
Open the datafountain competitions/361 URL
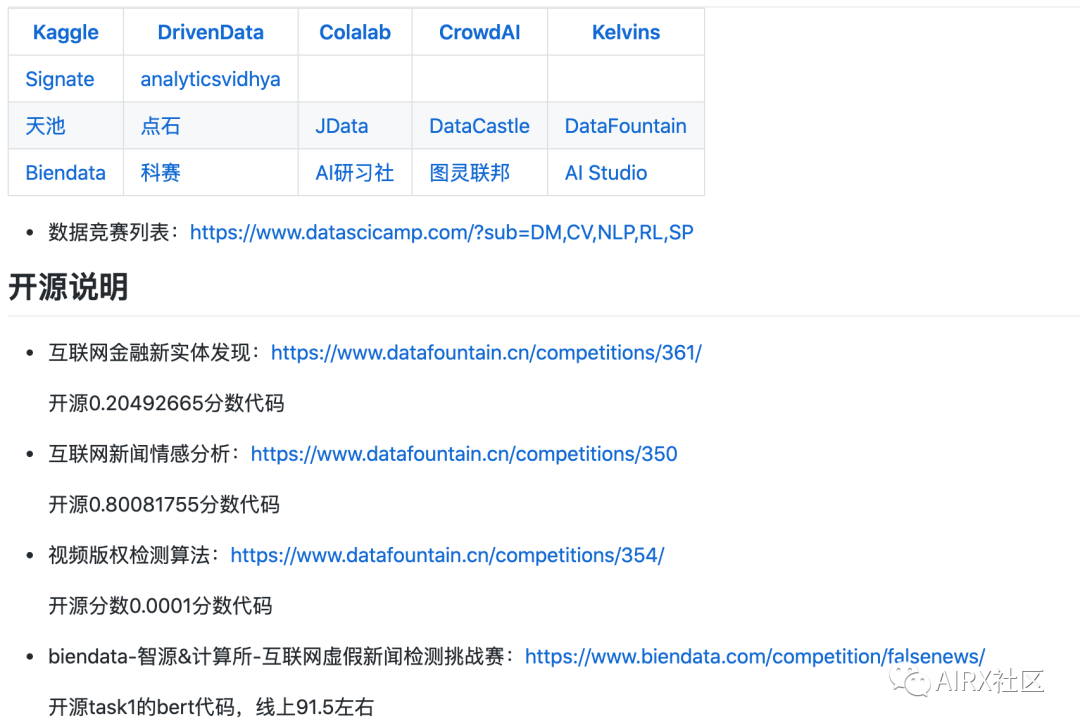[486, 353]
